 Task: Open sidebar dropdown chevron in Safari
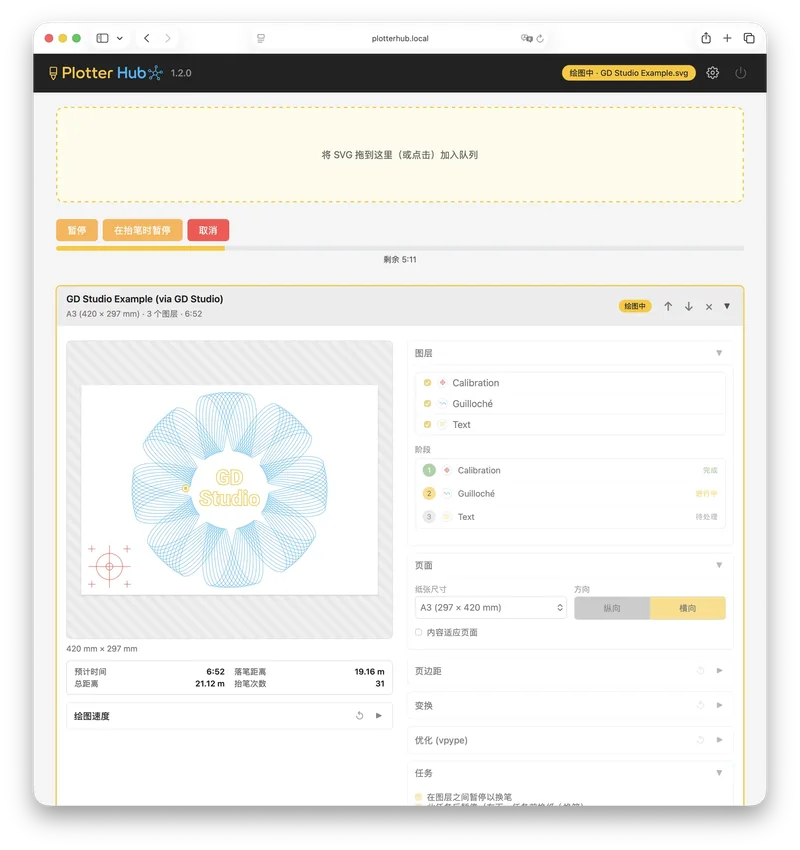coord(120,38)
